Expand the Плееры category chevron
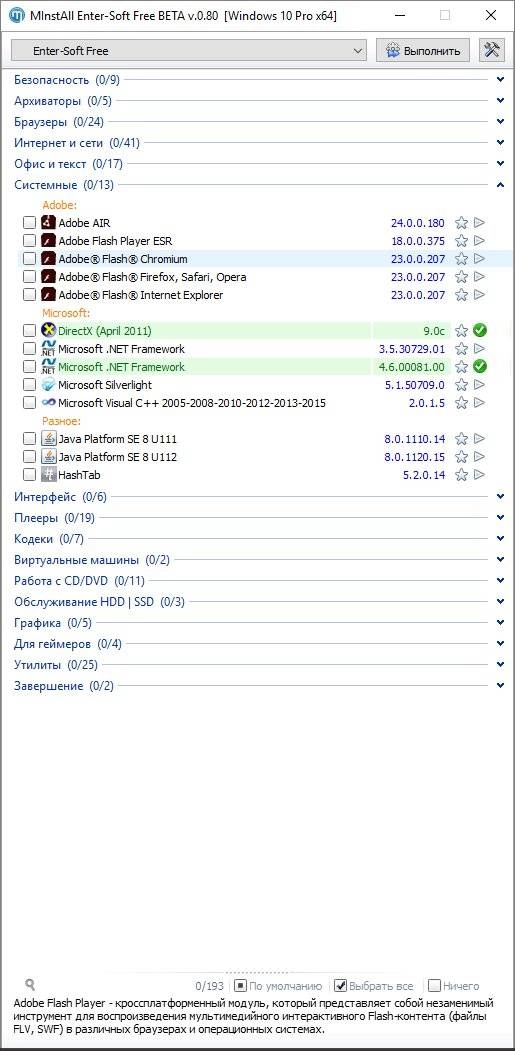The image size is (515, 1051). coord(500,517)
